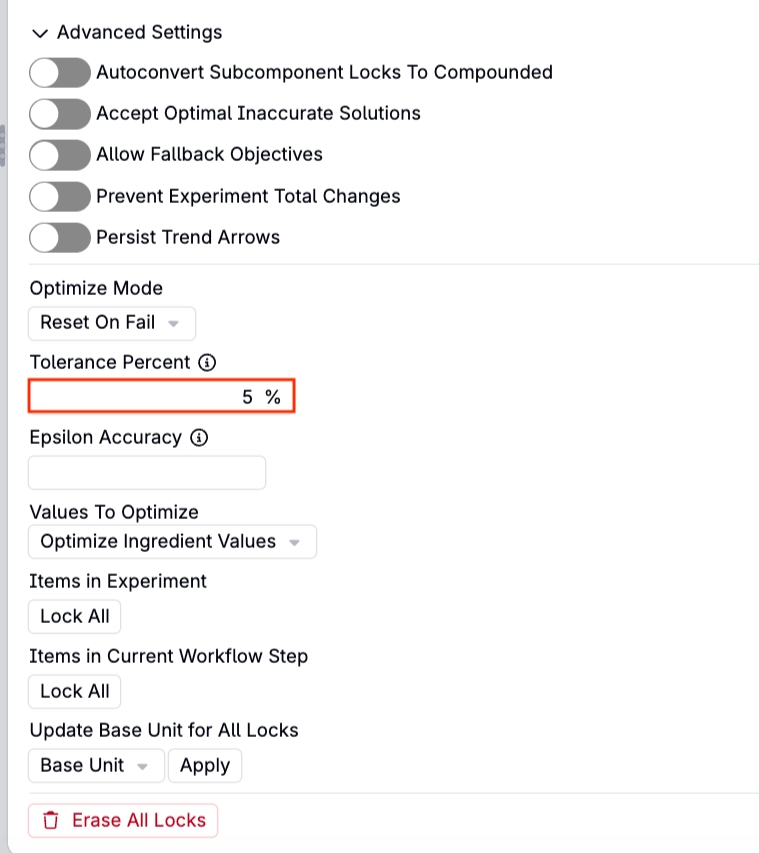Open Optimize Ingredient Values dropdown
The height and width of the screenshot is (853, 759).
pyautogui.click(x=172, y=542)
